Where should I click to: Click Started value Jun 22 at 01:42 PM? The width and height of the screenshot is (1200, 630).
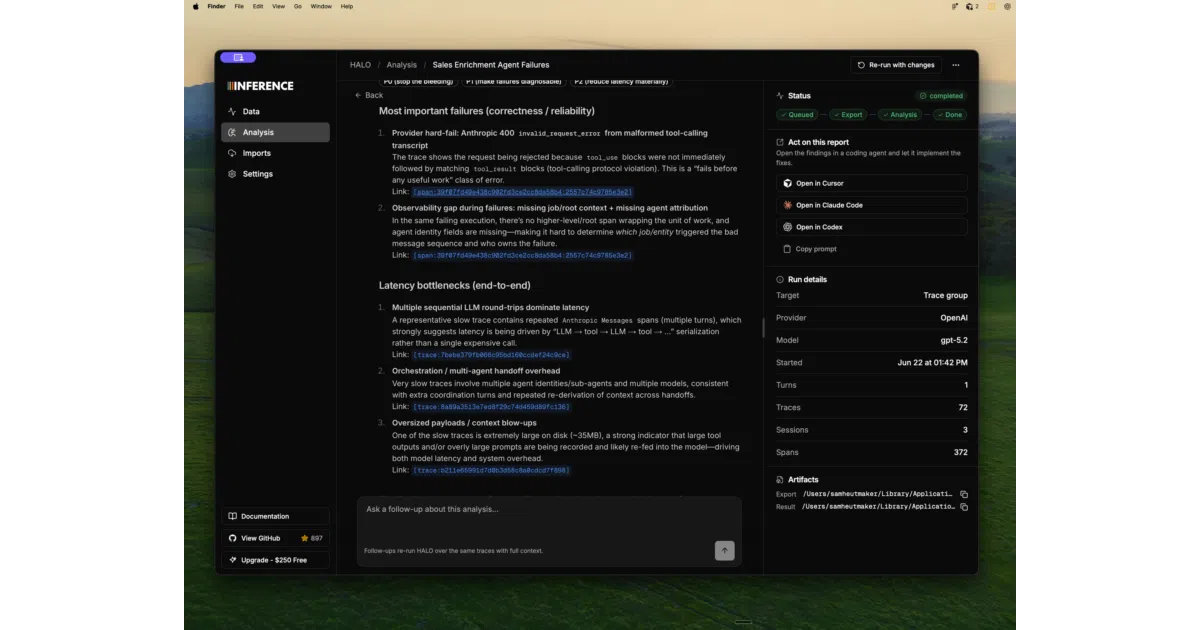[x=933, y=362]
